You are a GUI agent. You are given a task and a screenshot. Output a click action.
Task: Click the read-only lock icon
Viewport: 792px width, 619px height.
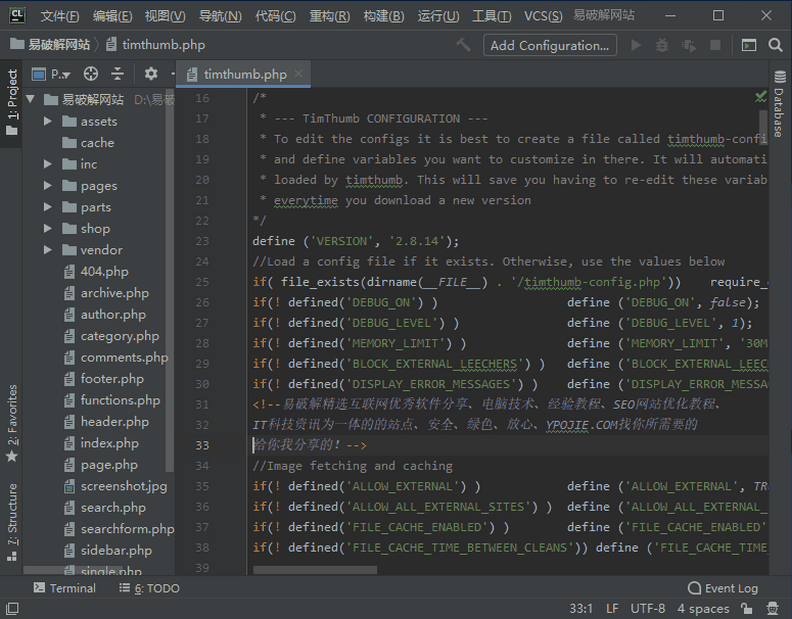746,608
